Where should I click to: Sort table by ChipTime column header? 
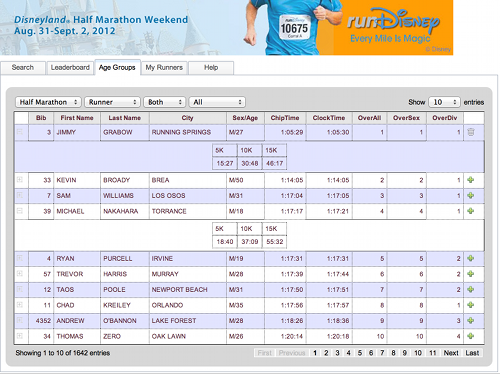point(285,118)
